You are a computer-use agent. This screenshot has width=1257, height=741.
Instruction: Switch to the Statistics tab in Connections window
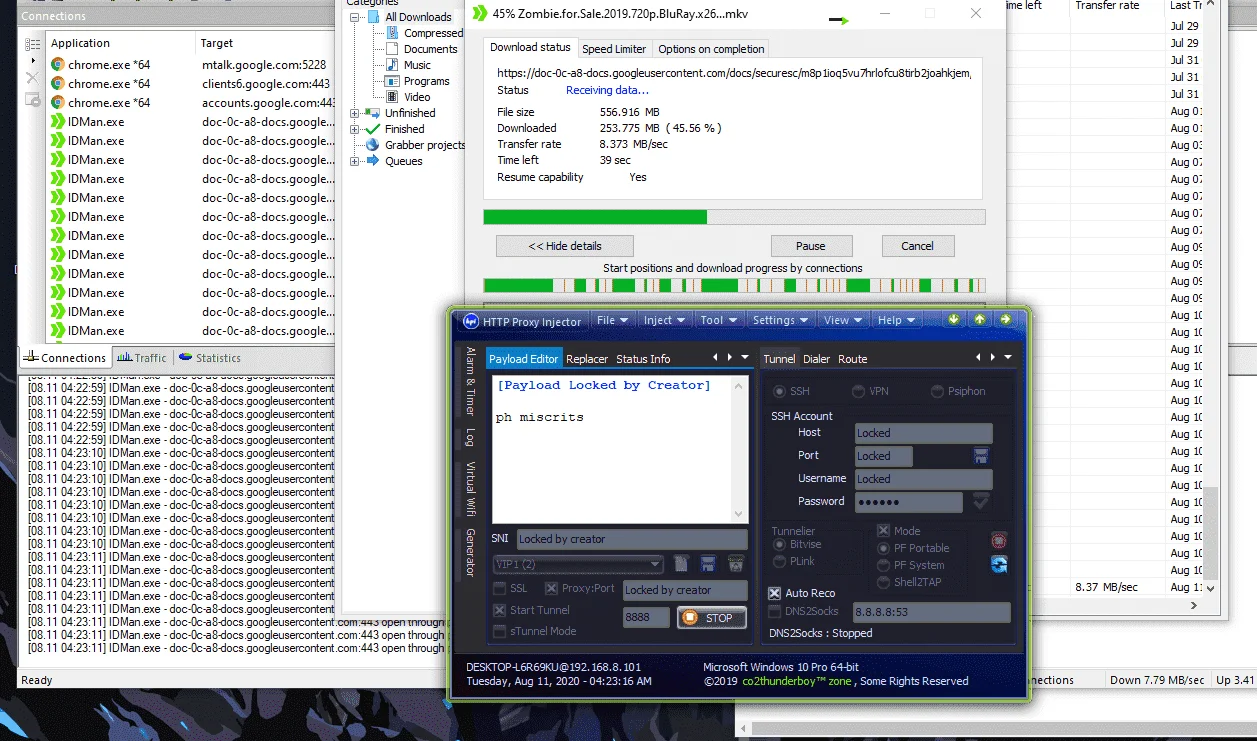210,357
